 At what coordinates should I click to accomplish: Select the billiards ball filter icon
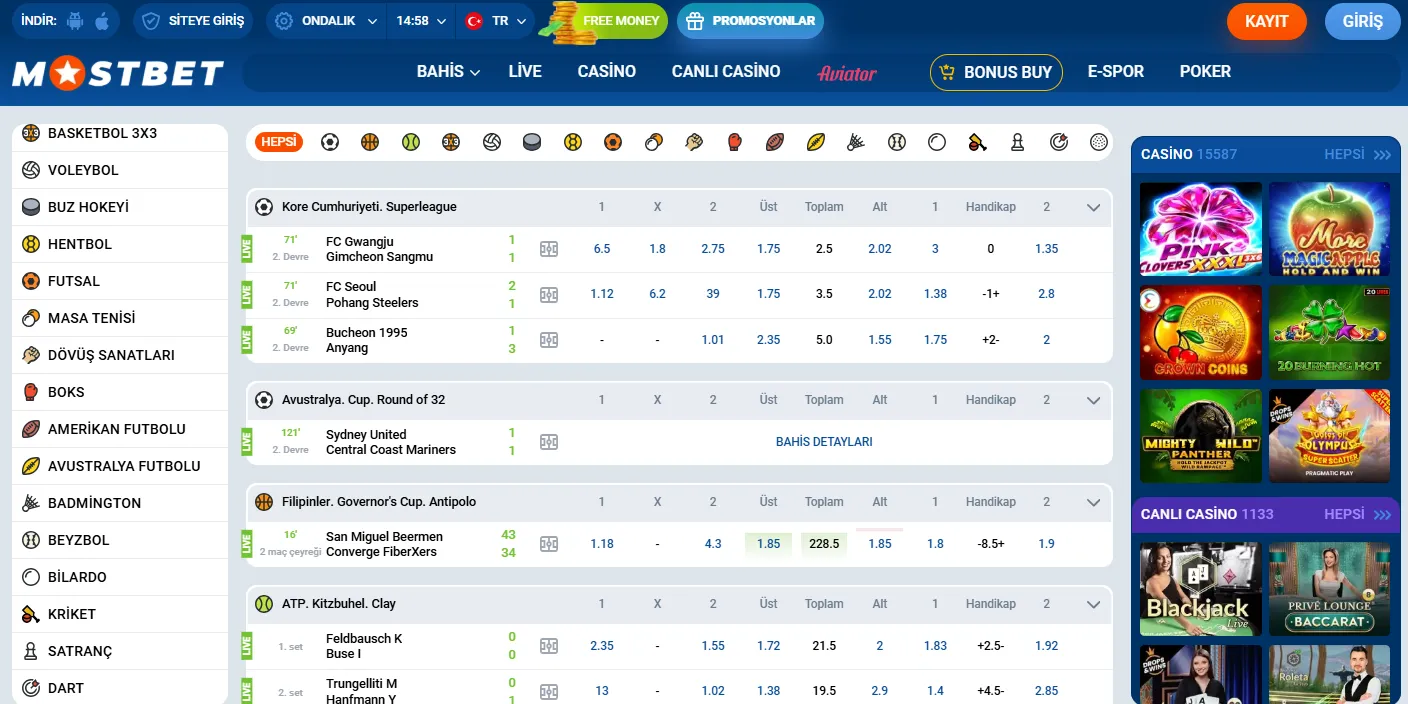tap(937, 142)
